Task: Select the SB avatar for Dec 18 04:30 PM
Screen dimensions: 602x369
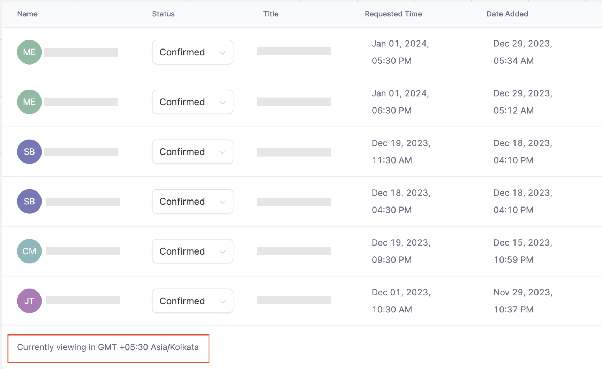Action: click(x=29, y=201)
